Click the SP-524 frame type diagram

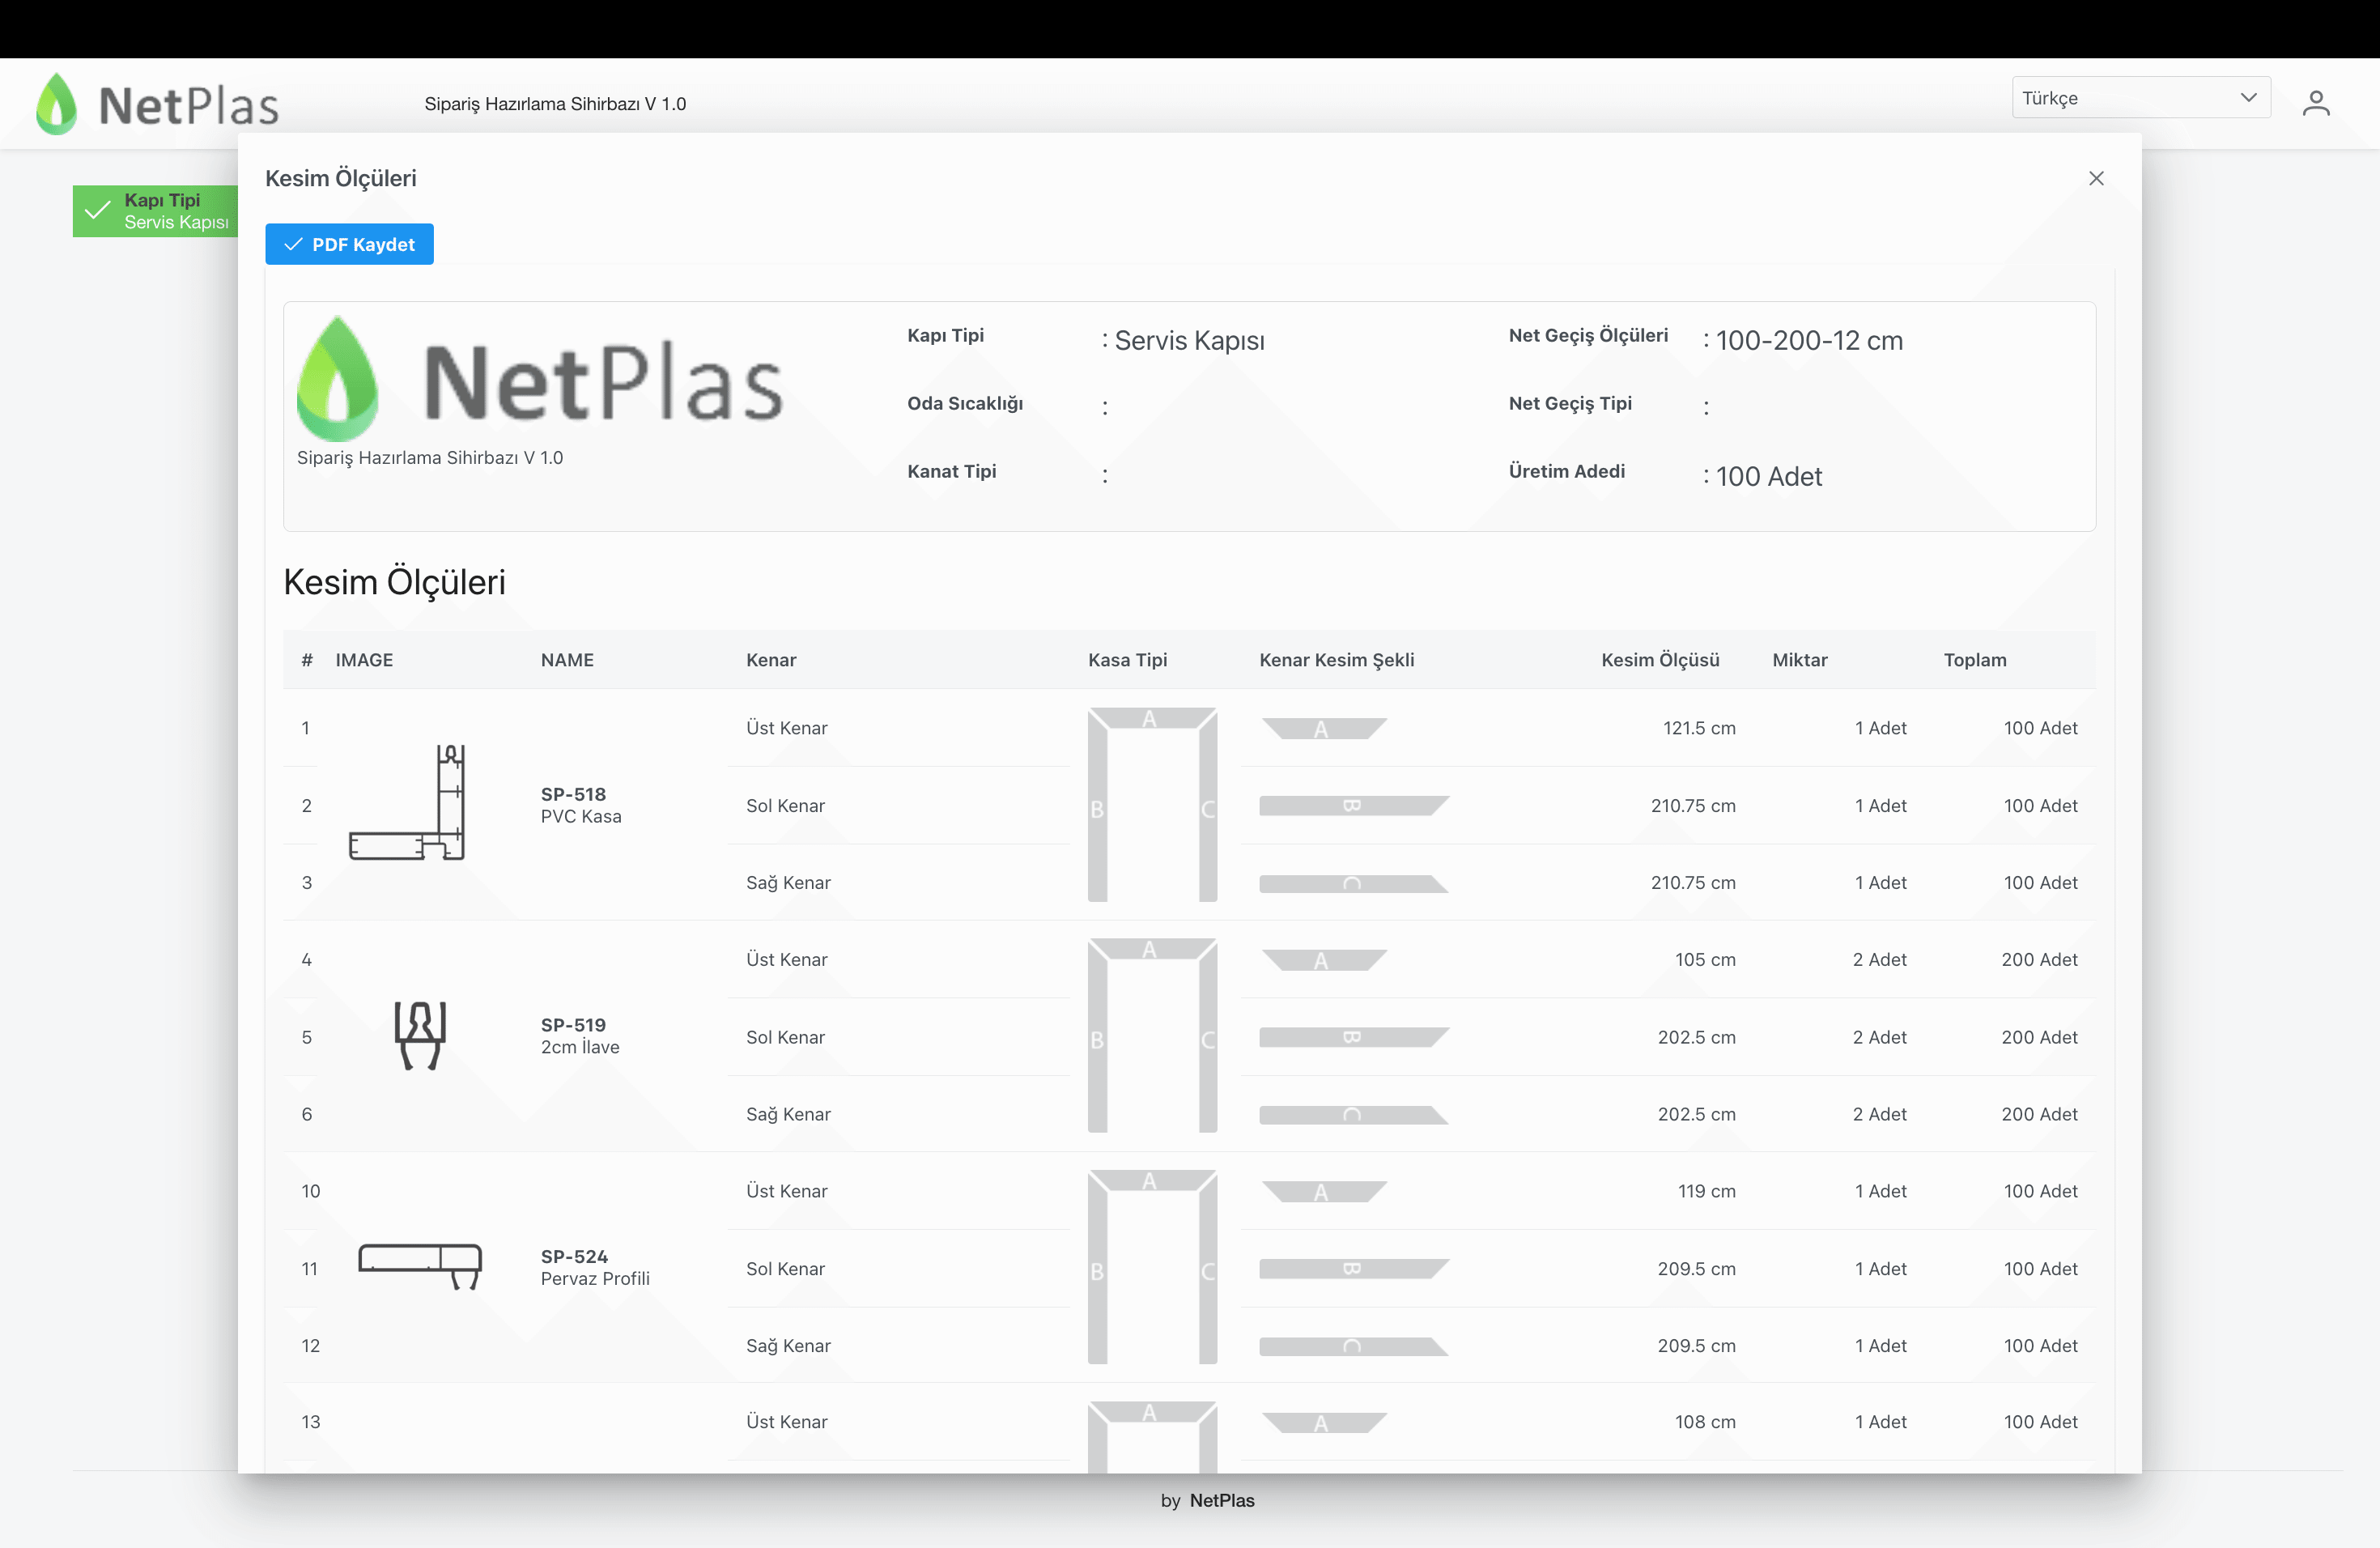point(1152,1266)
